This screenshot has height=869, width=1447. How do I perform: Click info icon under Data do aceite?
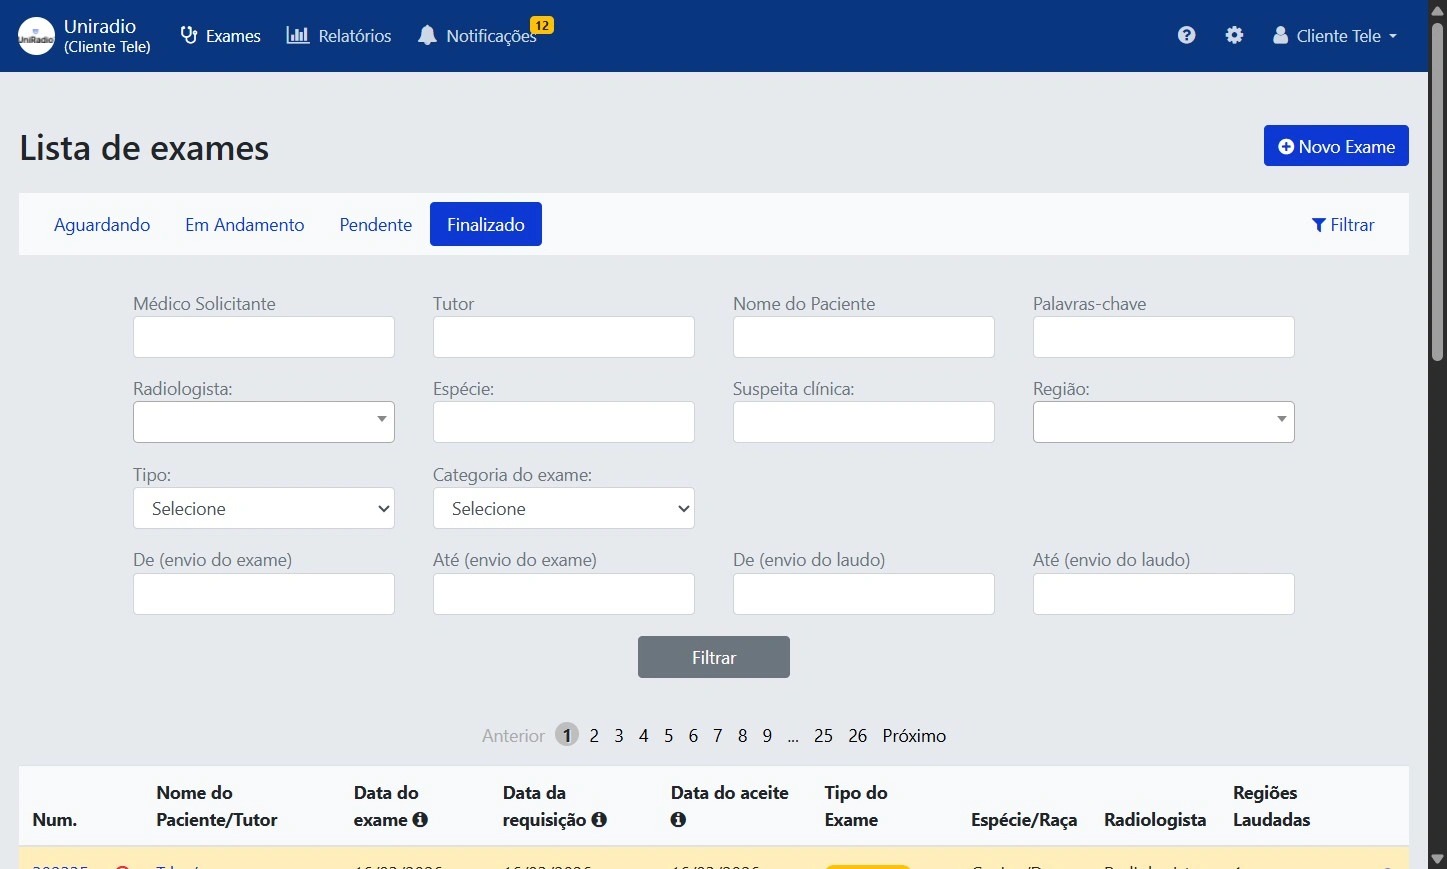click(678, 819)
